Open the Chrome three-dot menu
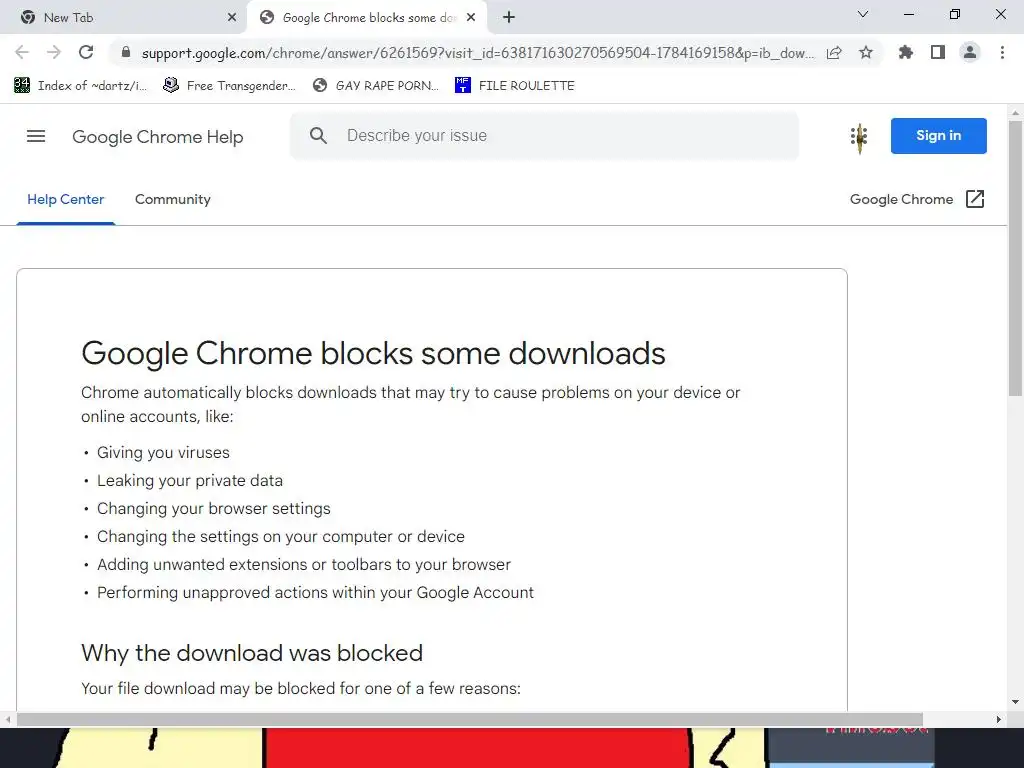Screen dimensions: 1024x768 tap(1002, 52)
